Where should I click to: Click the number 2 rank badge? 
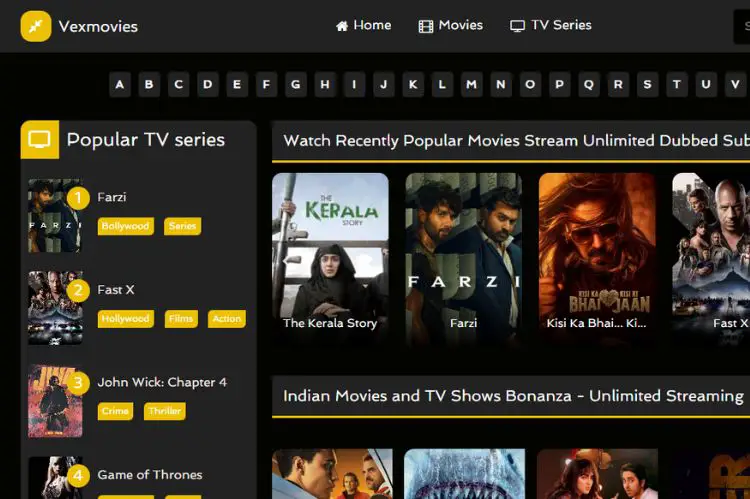coord(78,290)
